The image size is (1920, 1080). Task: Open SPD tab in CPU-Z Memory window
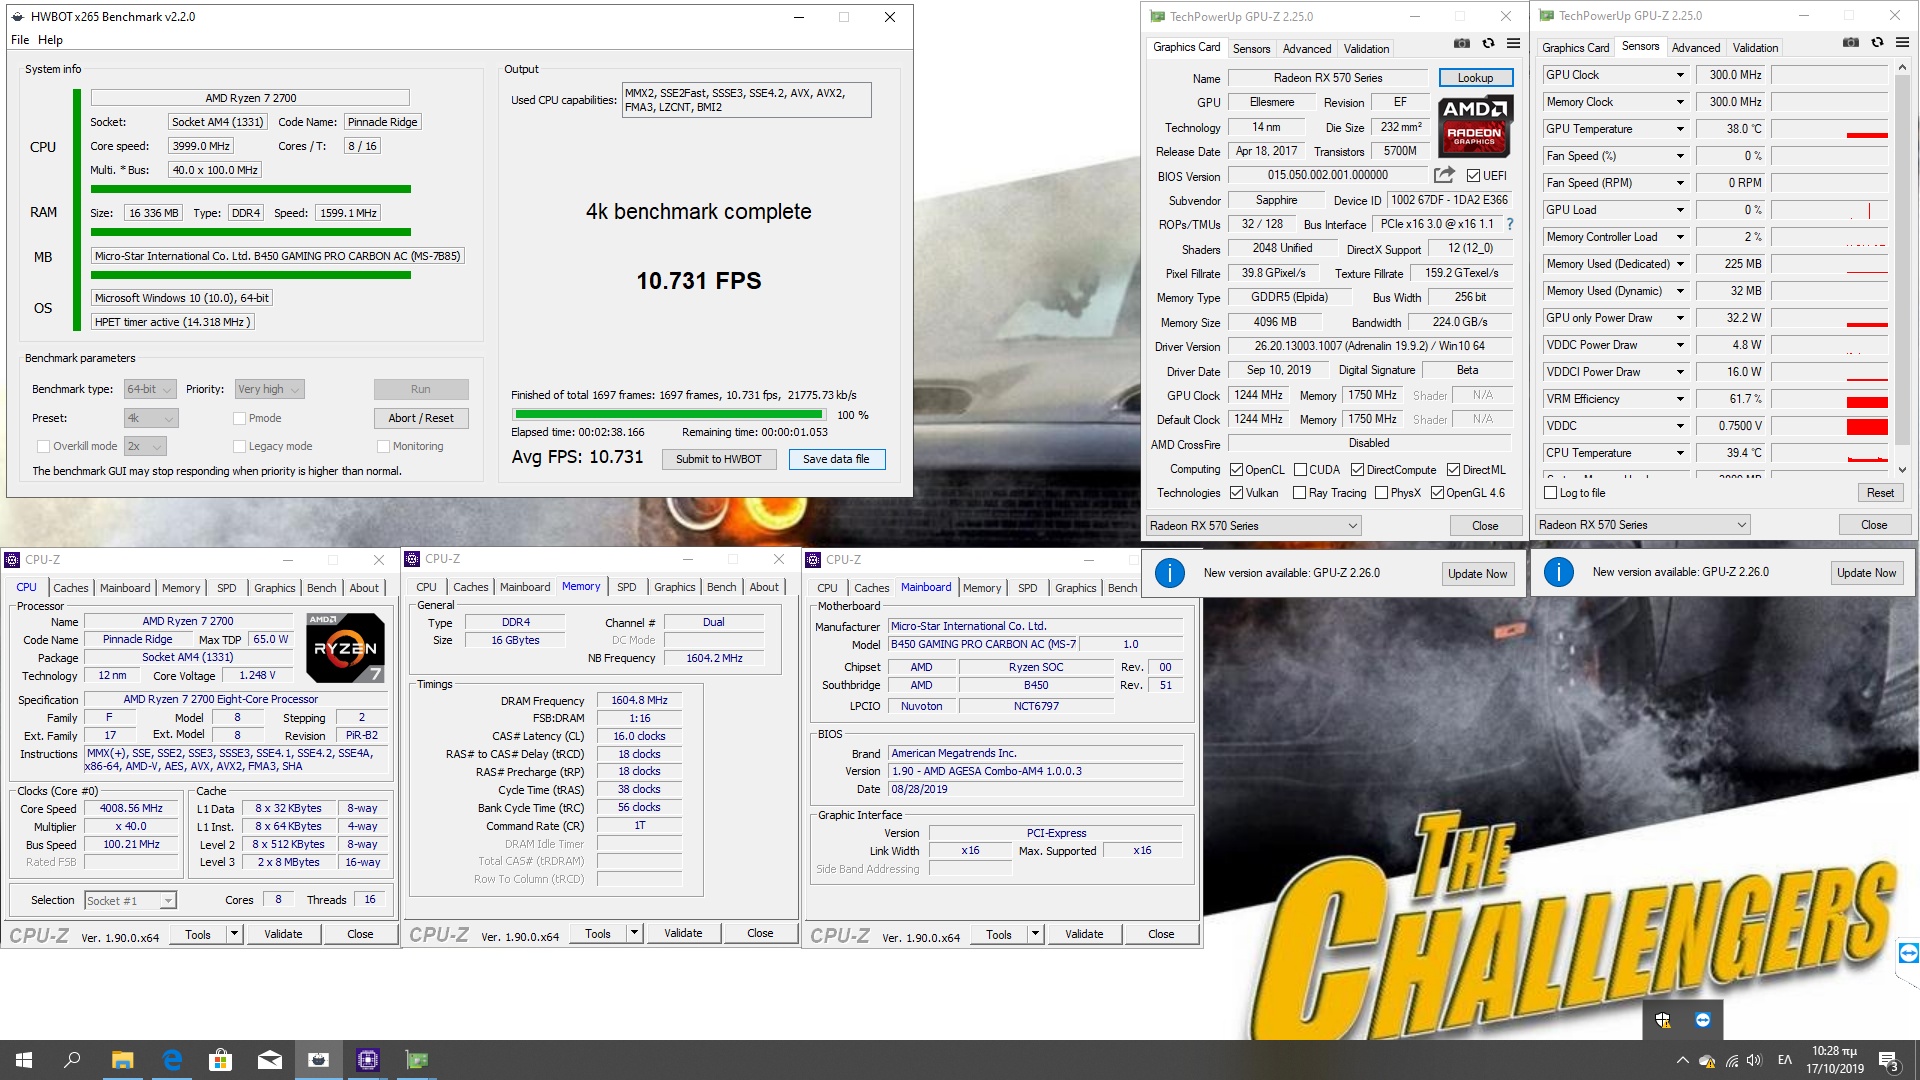tap(627, 587)
